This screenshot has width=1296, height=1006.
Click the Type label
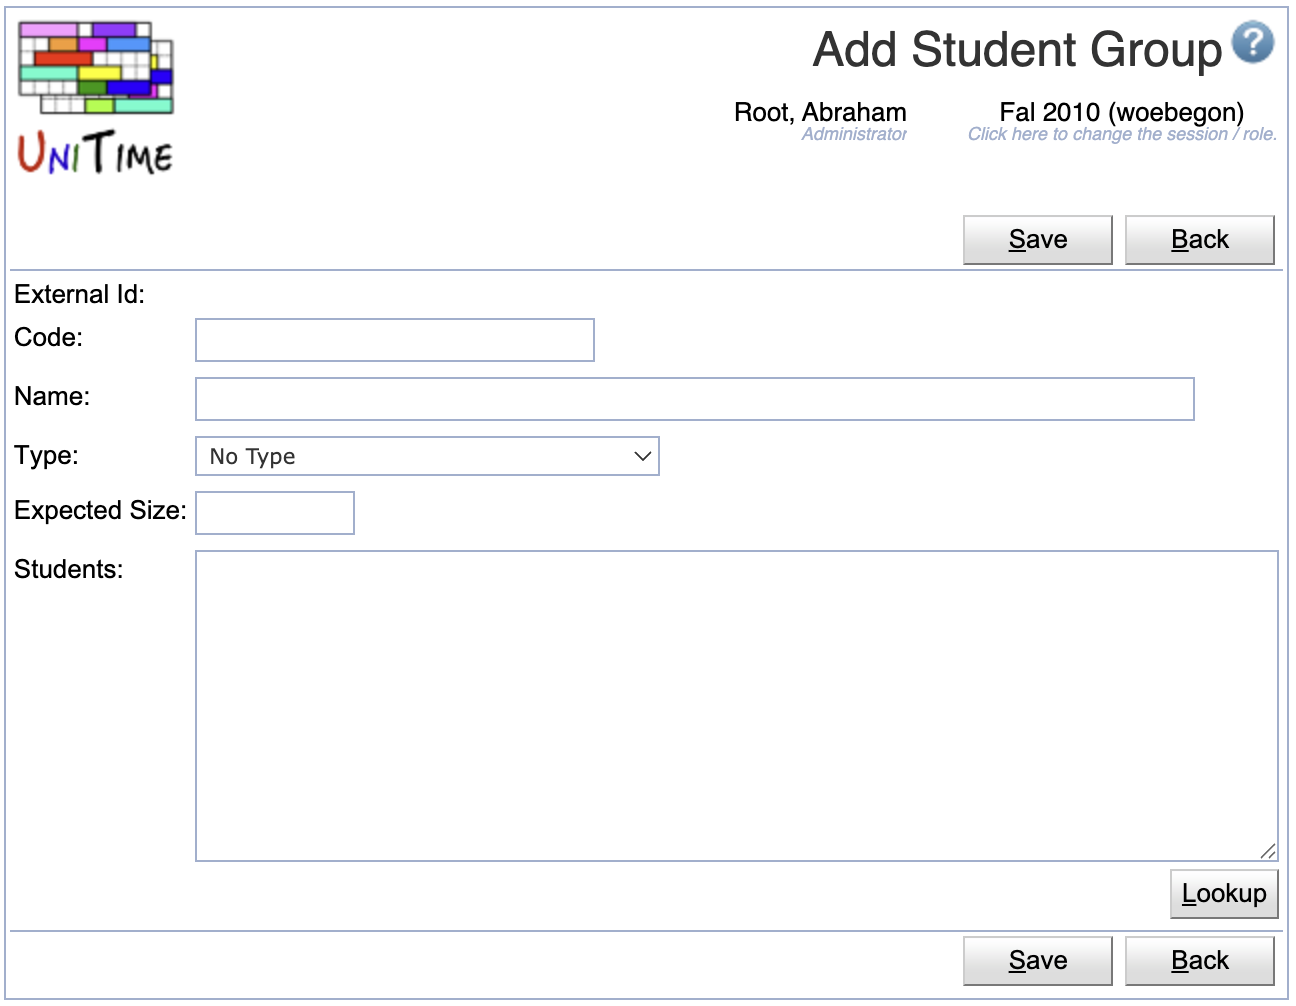click(46, 456)
